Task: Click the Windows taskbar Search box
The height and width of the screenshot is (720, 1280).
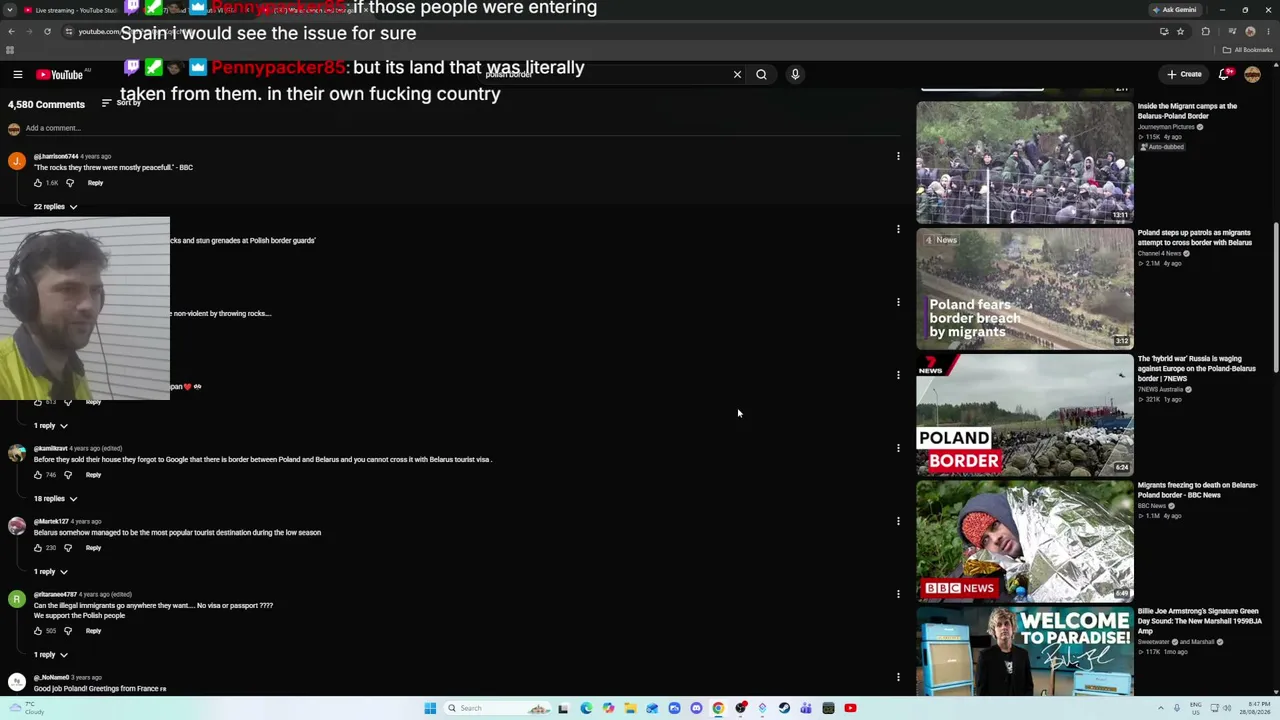Action: (497, 708)
